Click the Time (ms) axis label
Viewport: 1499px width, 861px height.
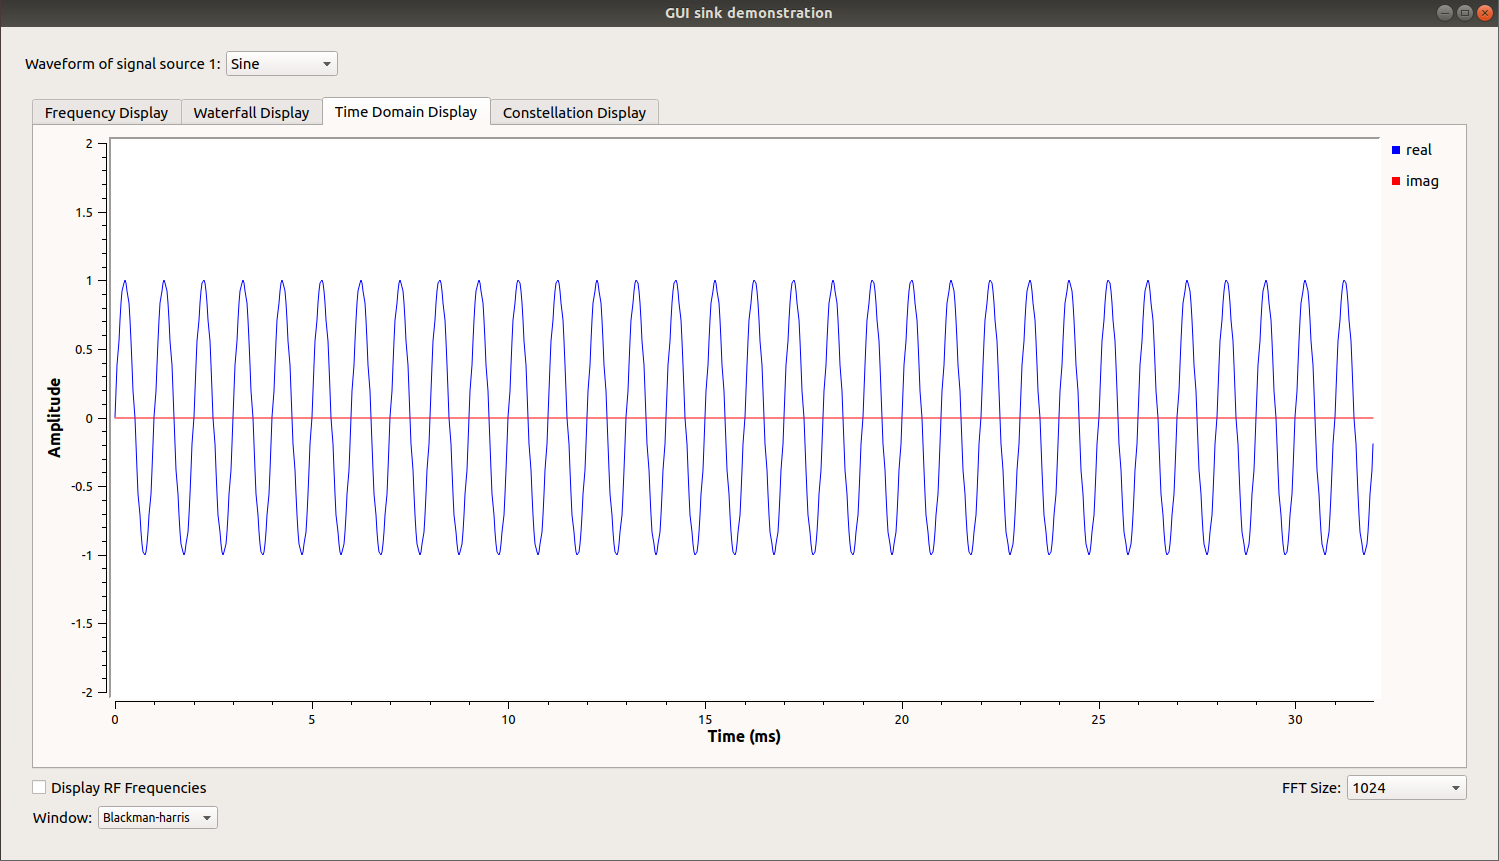pyautogui.click(x=742, y=736)
